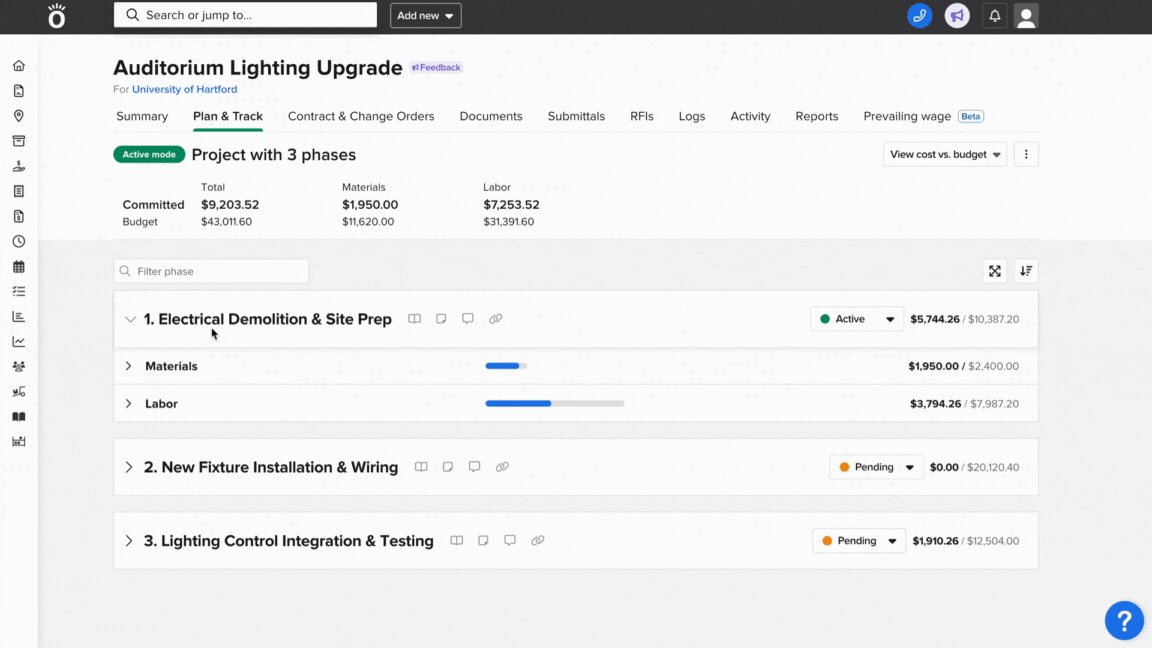The image size is (1152, 648).
Task: Open note icon for Lighting Control Integration phase
Action: (483, 541)
